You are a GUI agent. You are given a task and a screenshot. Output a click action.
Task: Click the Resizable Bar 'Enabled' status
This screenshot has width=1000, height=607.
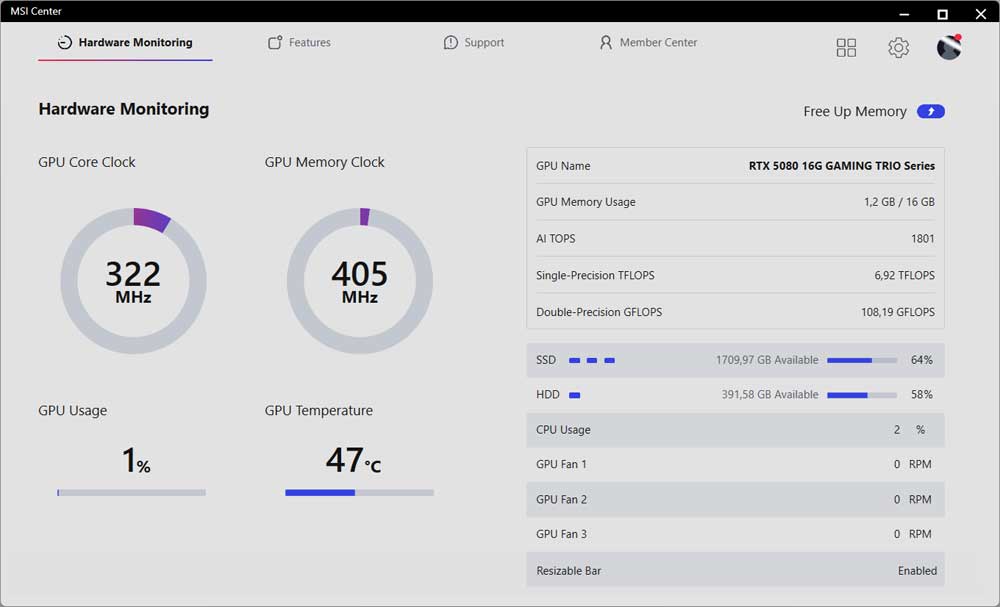click(917, 571)
